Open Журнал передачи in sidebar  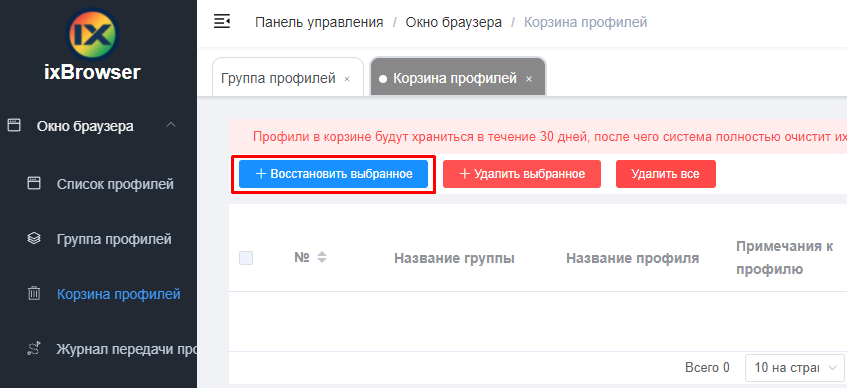(x=126, y=350)
